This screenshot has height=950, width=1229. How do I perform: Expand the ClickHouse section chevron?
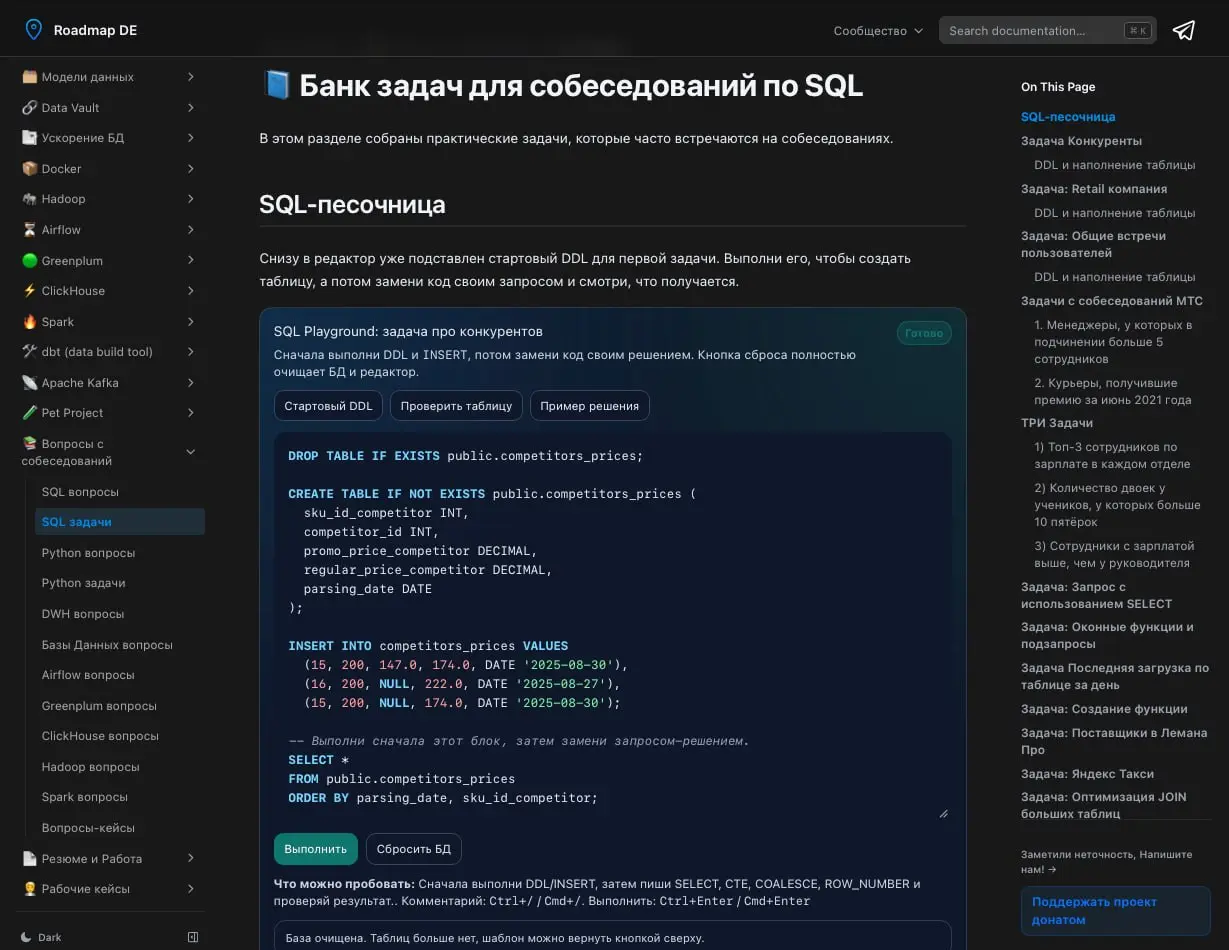[190, 291]
